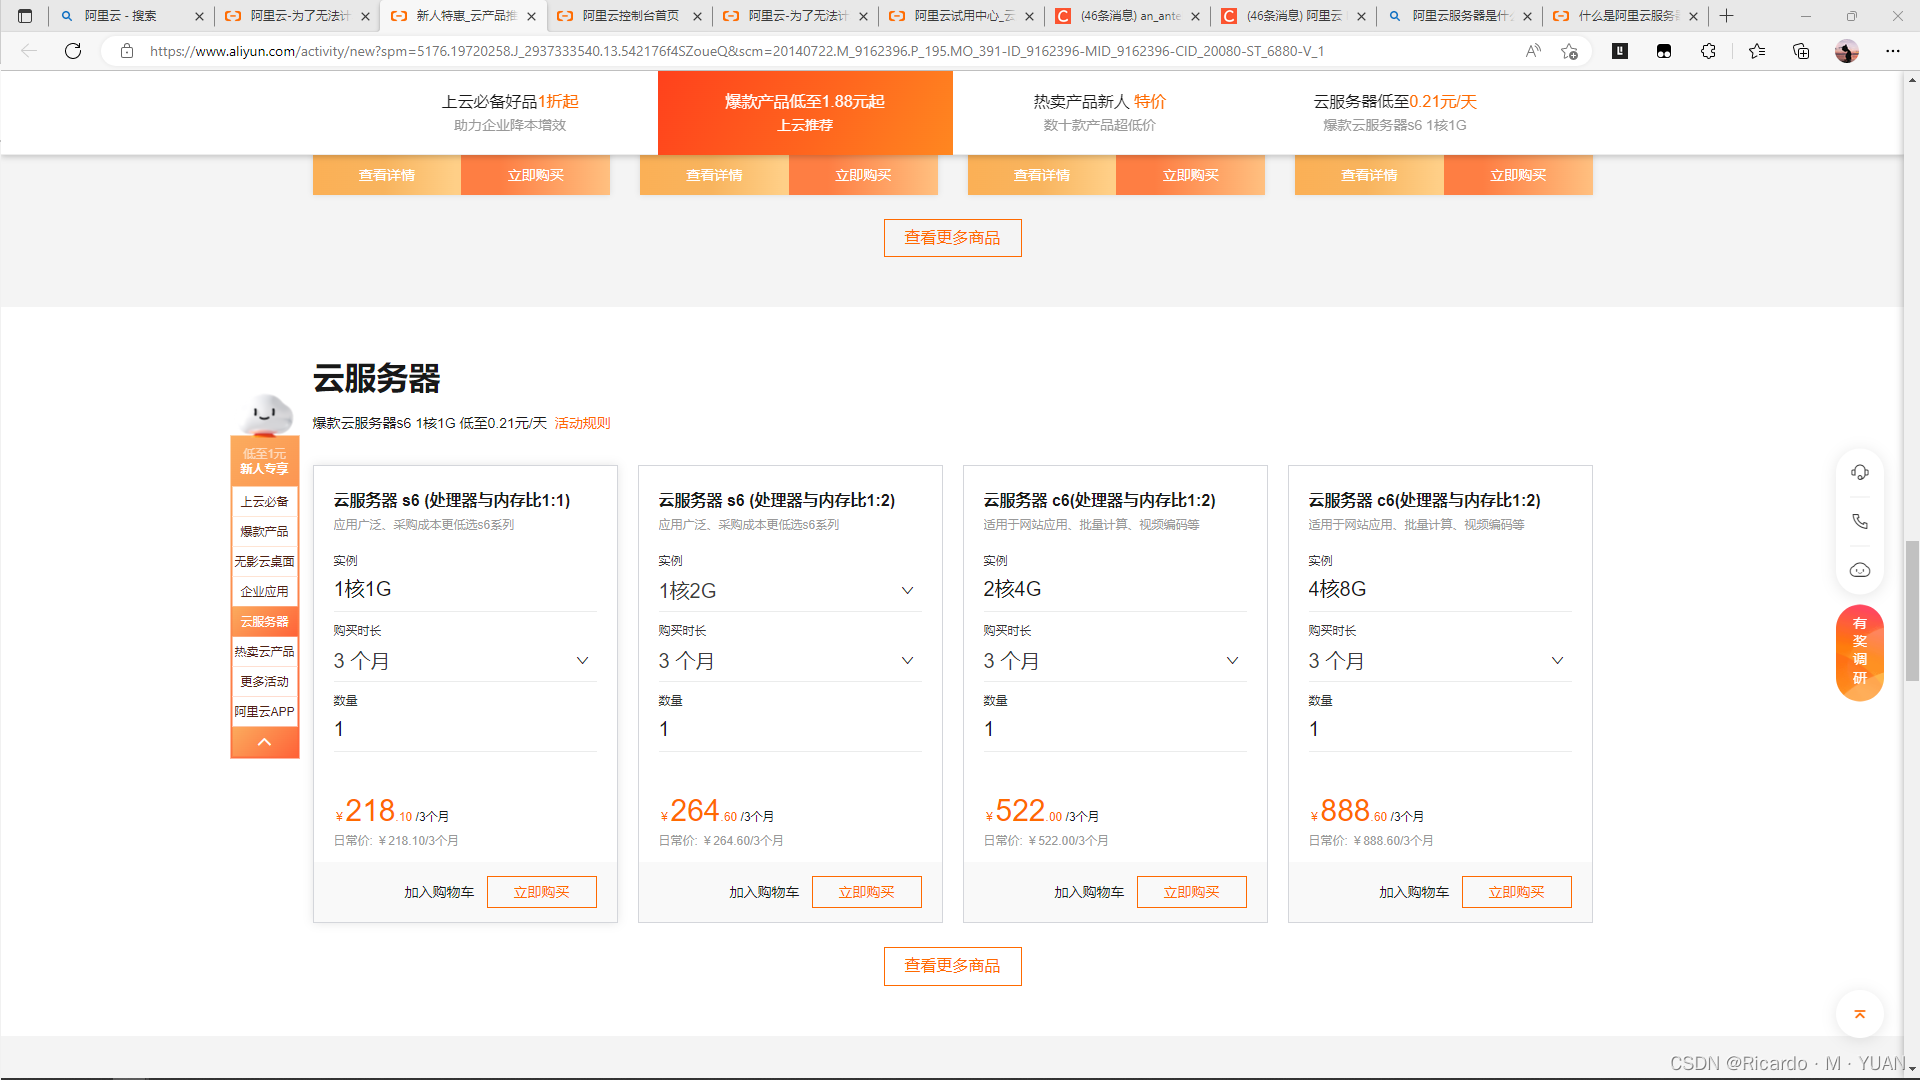This screenshot has width=1920, height=1080.
Task: Open browser extensions puzzle icon
Action: [x=1708, y=51]
